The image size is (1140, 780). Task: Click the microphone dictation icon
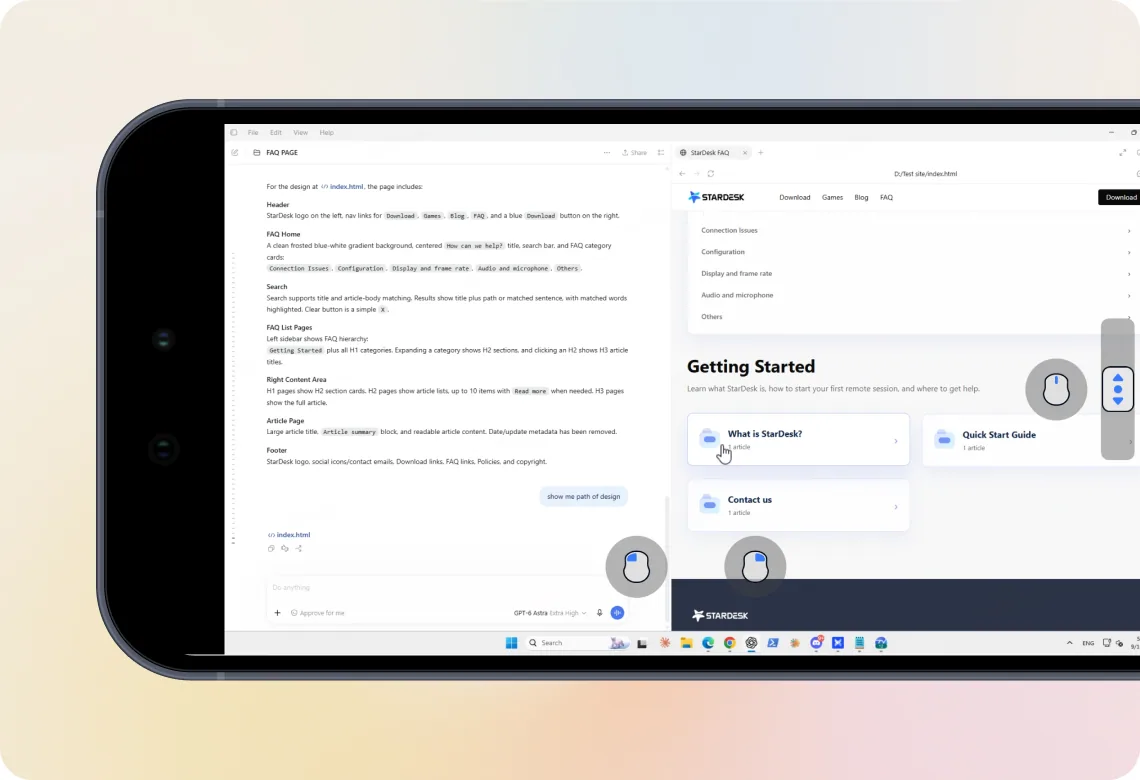[600, 613]
